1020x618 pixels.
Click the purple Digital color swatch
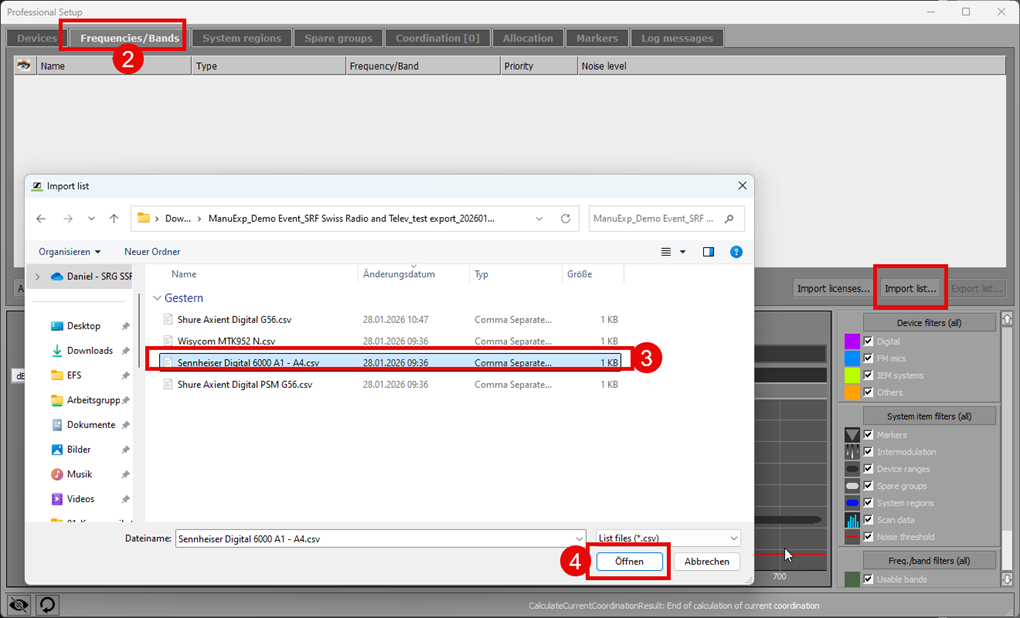[852, 341]
